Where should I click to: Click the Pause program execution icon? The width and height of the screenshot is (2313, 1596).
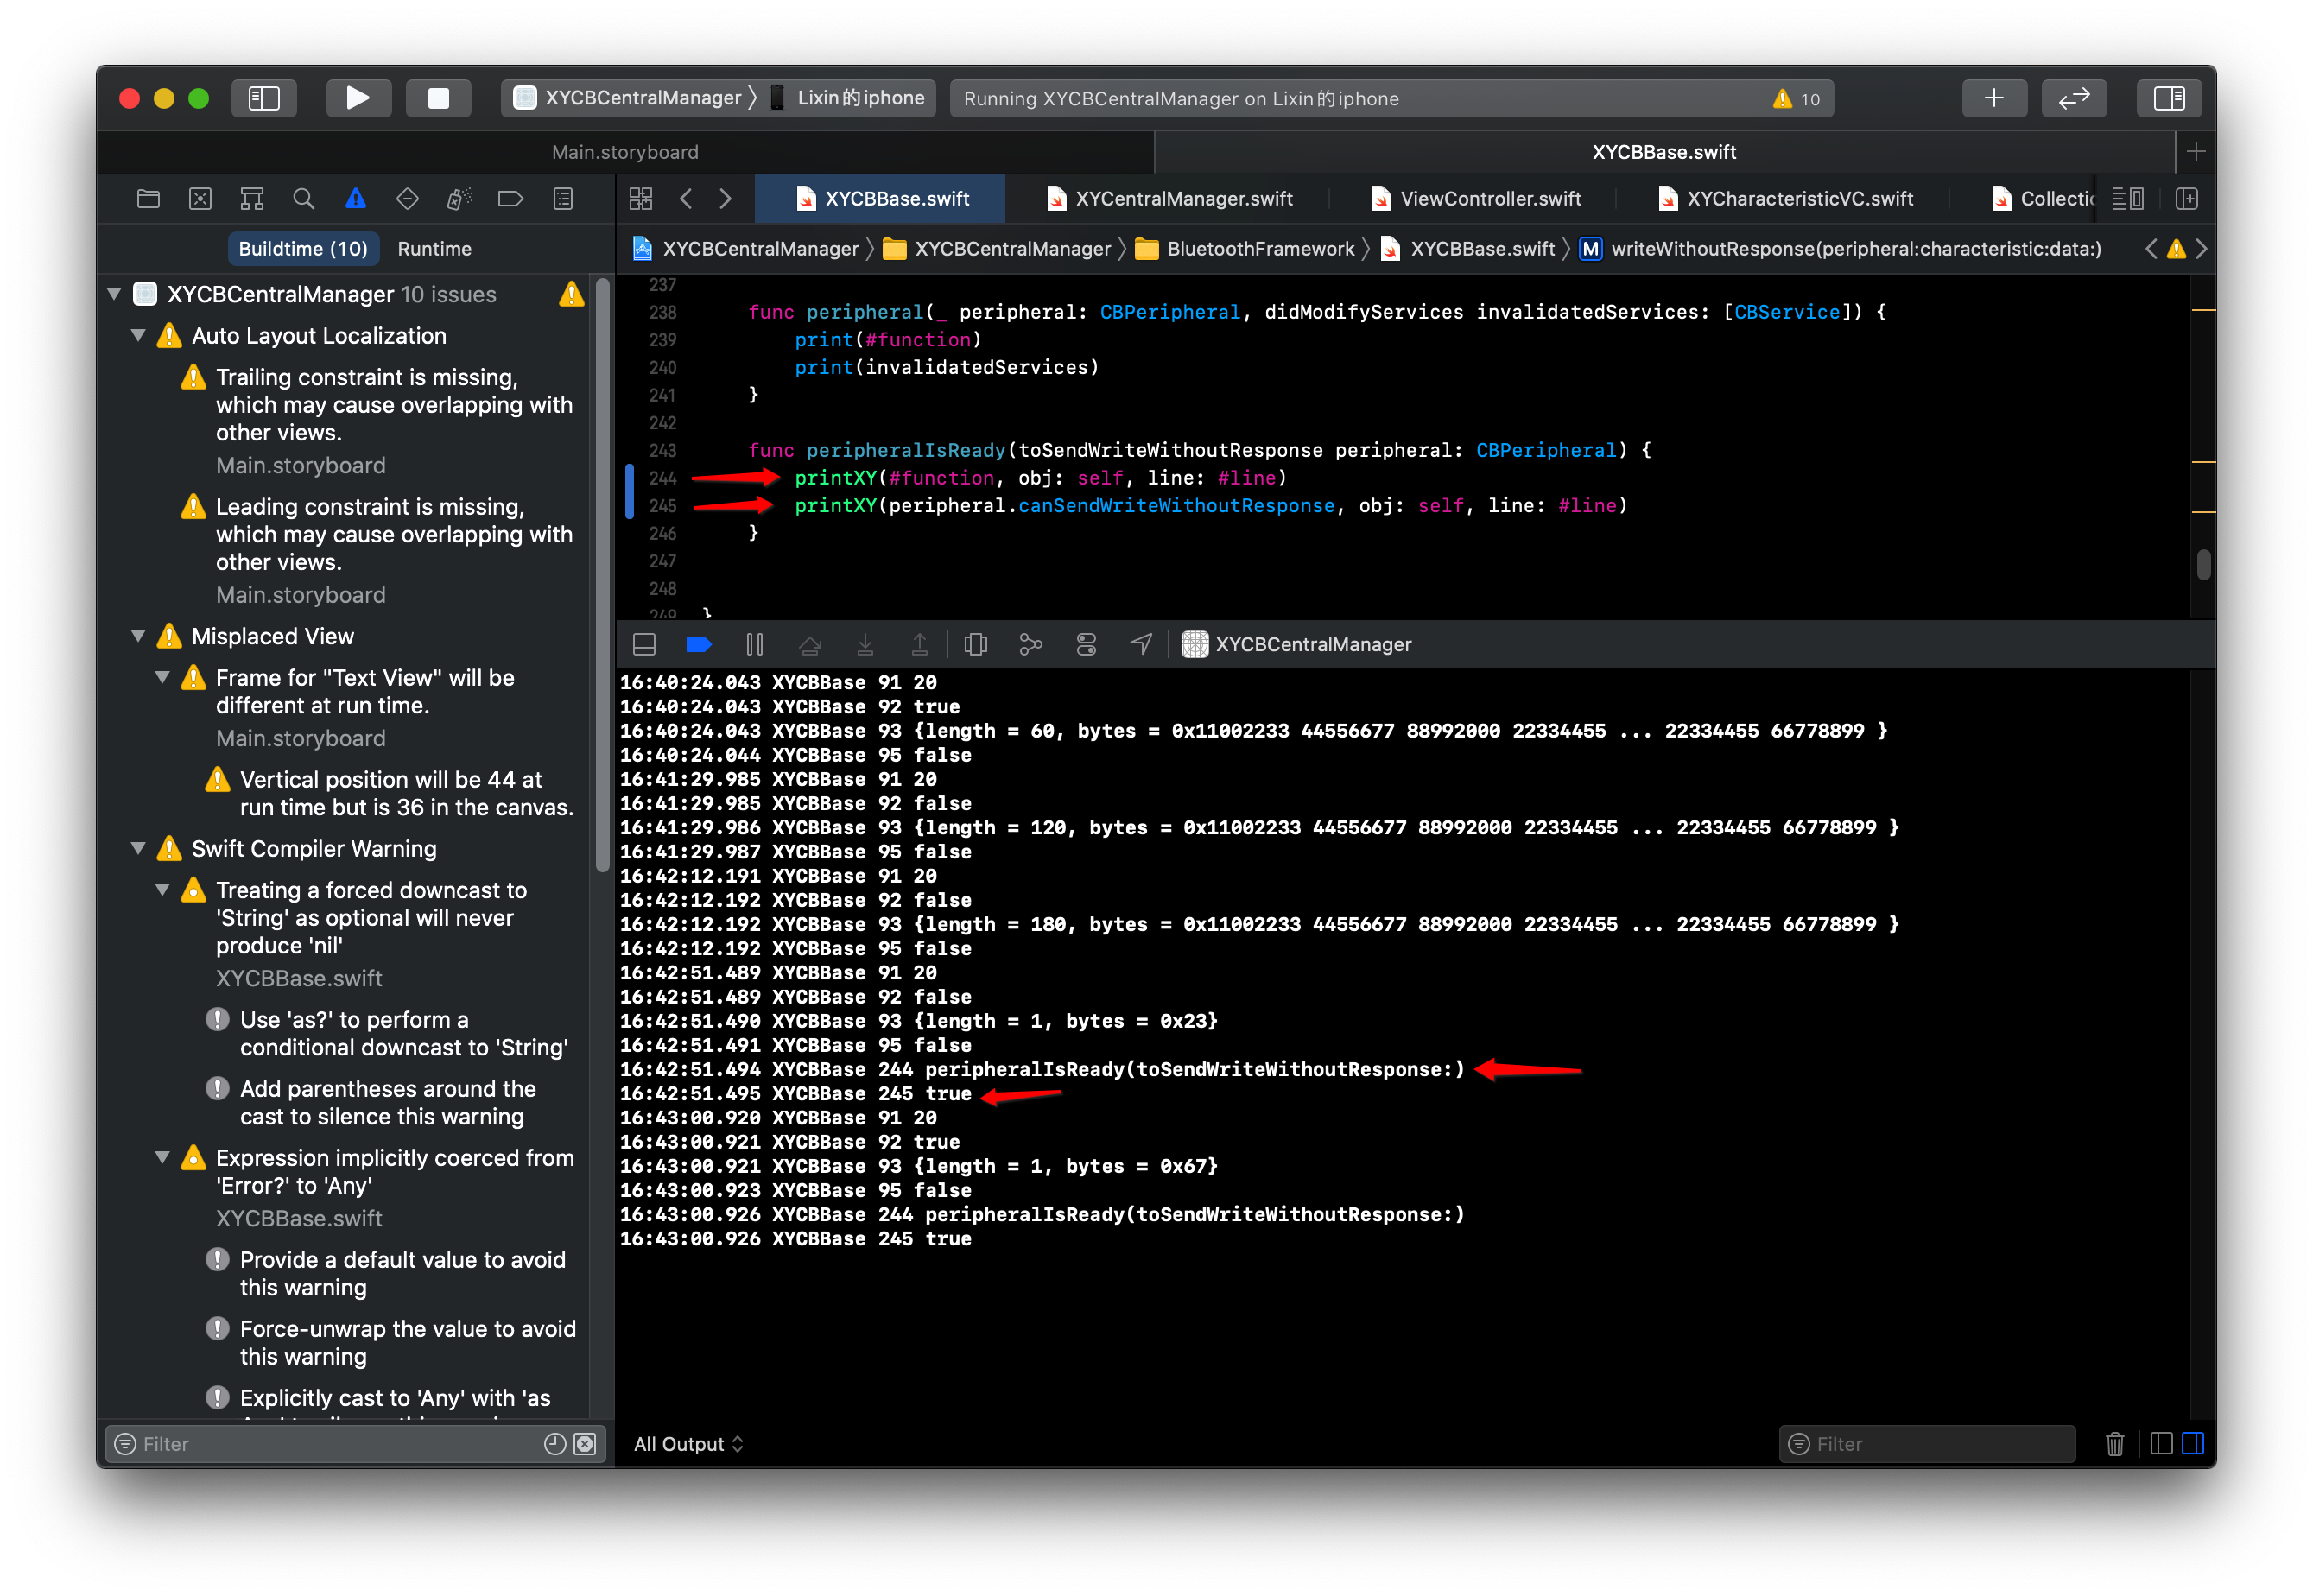[x=755, y=645]
